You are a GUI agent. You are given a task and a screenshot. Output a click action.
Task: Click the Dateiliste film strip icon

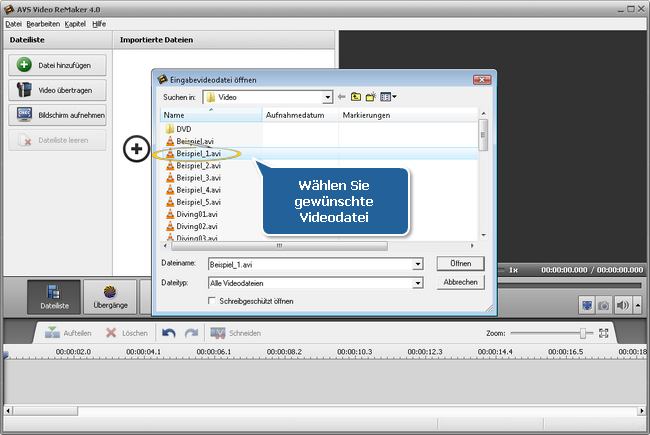coord(53,292)
